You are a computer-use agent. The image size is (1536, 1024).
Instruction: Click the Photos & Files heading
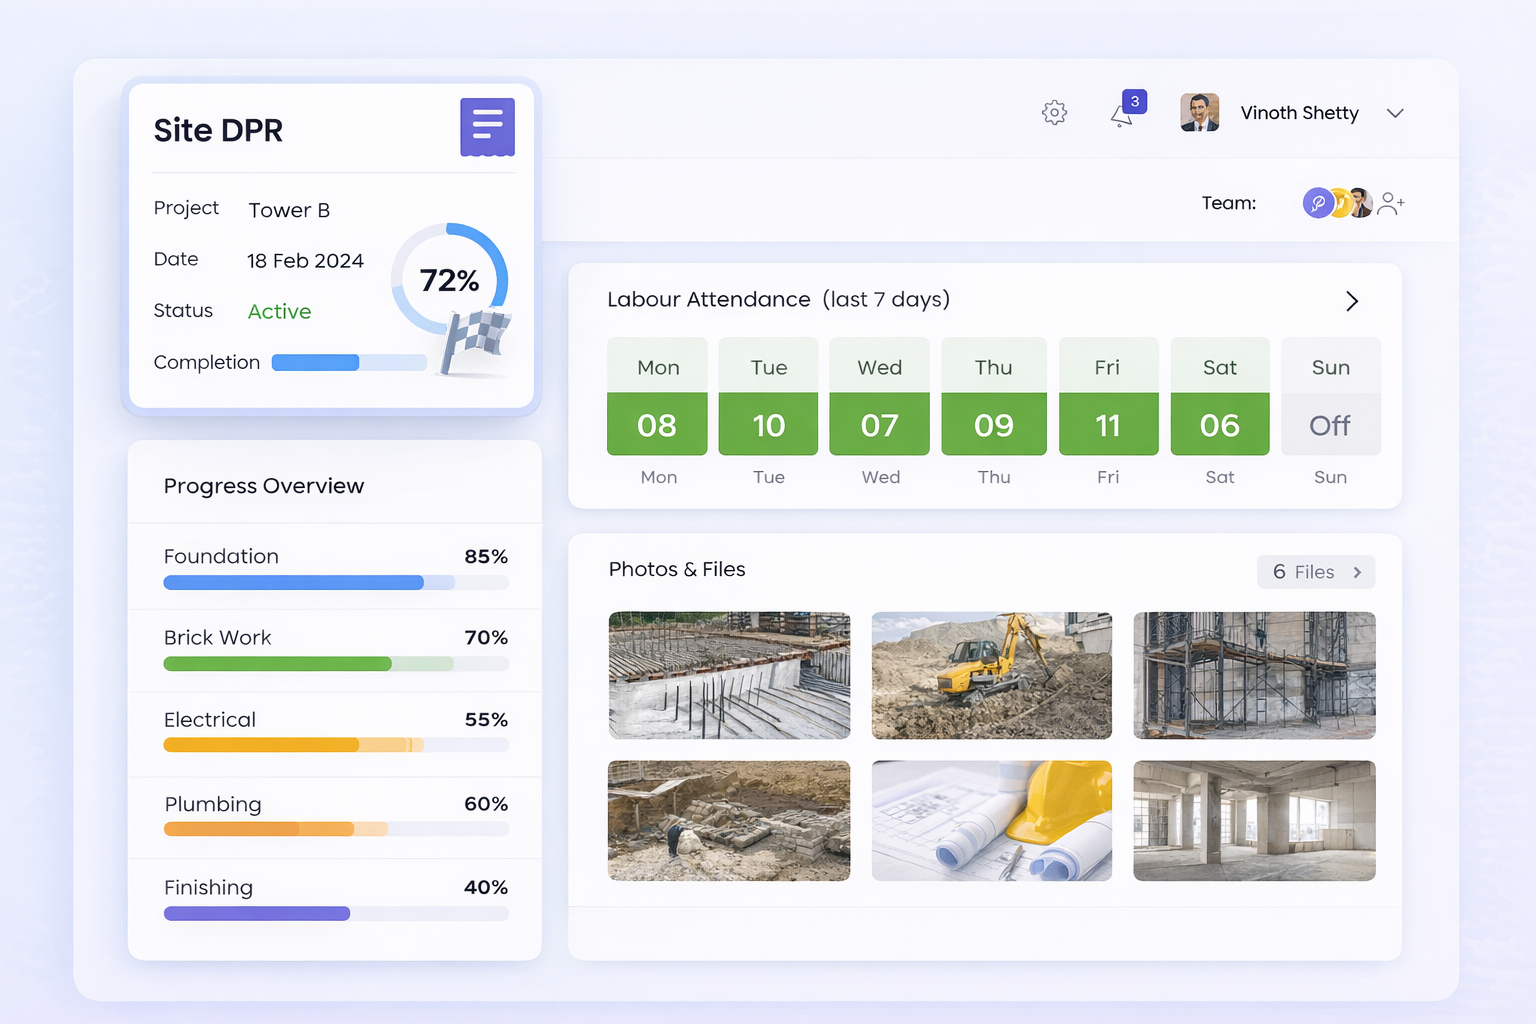click(677, 569)
